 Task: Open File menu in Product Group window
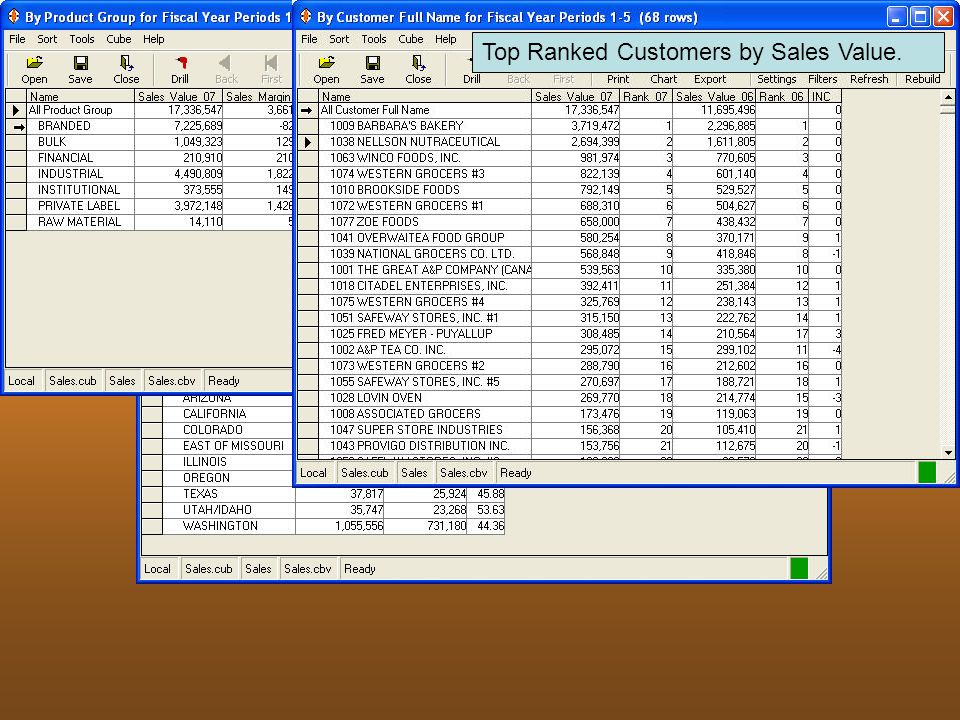tap(17, 39)
